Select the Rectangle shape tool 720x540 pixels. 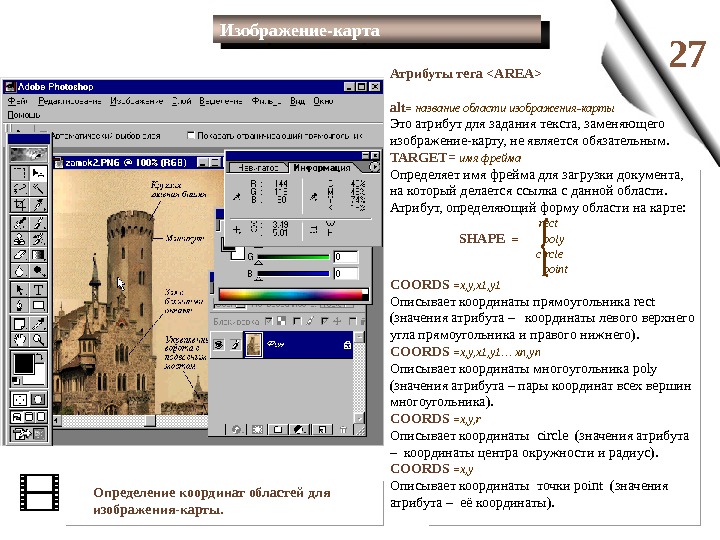38,305
